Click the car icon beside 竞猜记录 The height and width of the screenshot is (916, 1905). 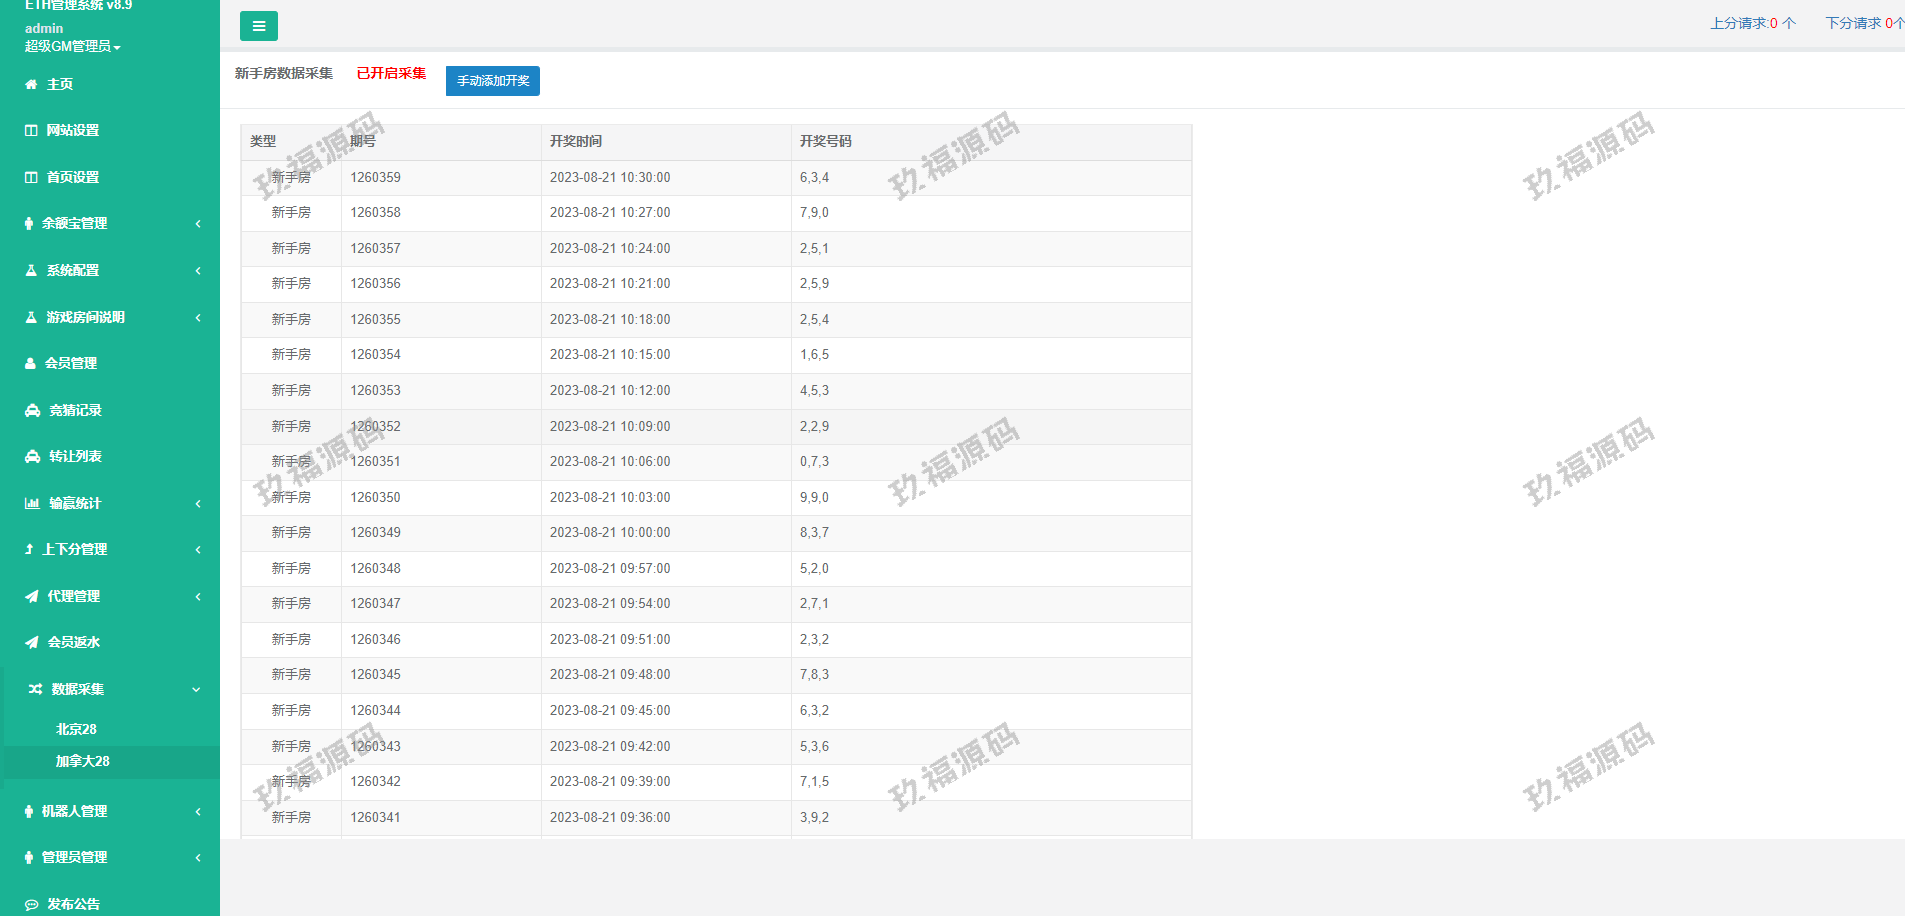[32, 411]
